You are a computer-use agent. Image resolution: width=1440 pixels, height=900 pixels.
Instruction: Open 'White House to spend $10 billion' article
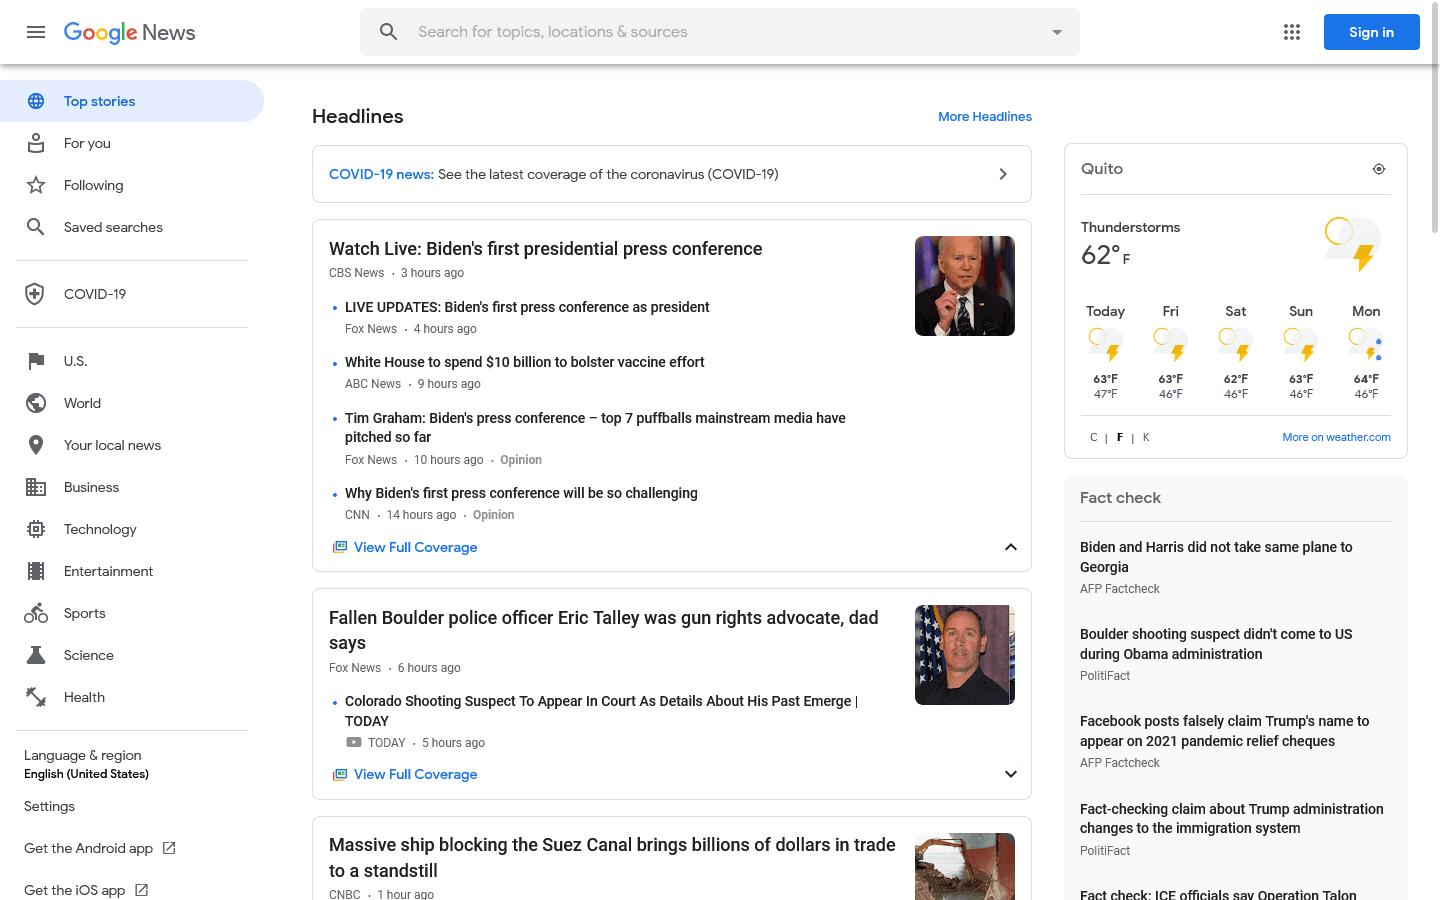[524, 362]
